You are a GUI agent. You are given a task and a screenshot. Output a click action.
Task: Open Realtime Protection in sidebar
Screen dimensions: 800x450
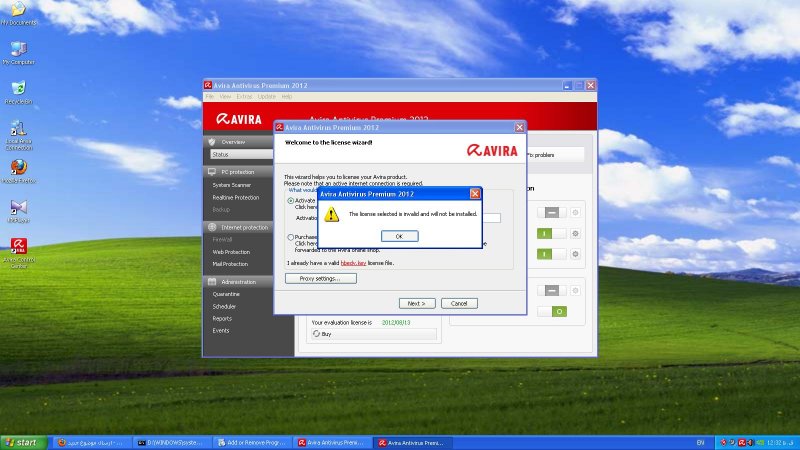pos(236,197)
